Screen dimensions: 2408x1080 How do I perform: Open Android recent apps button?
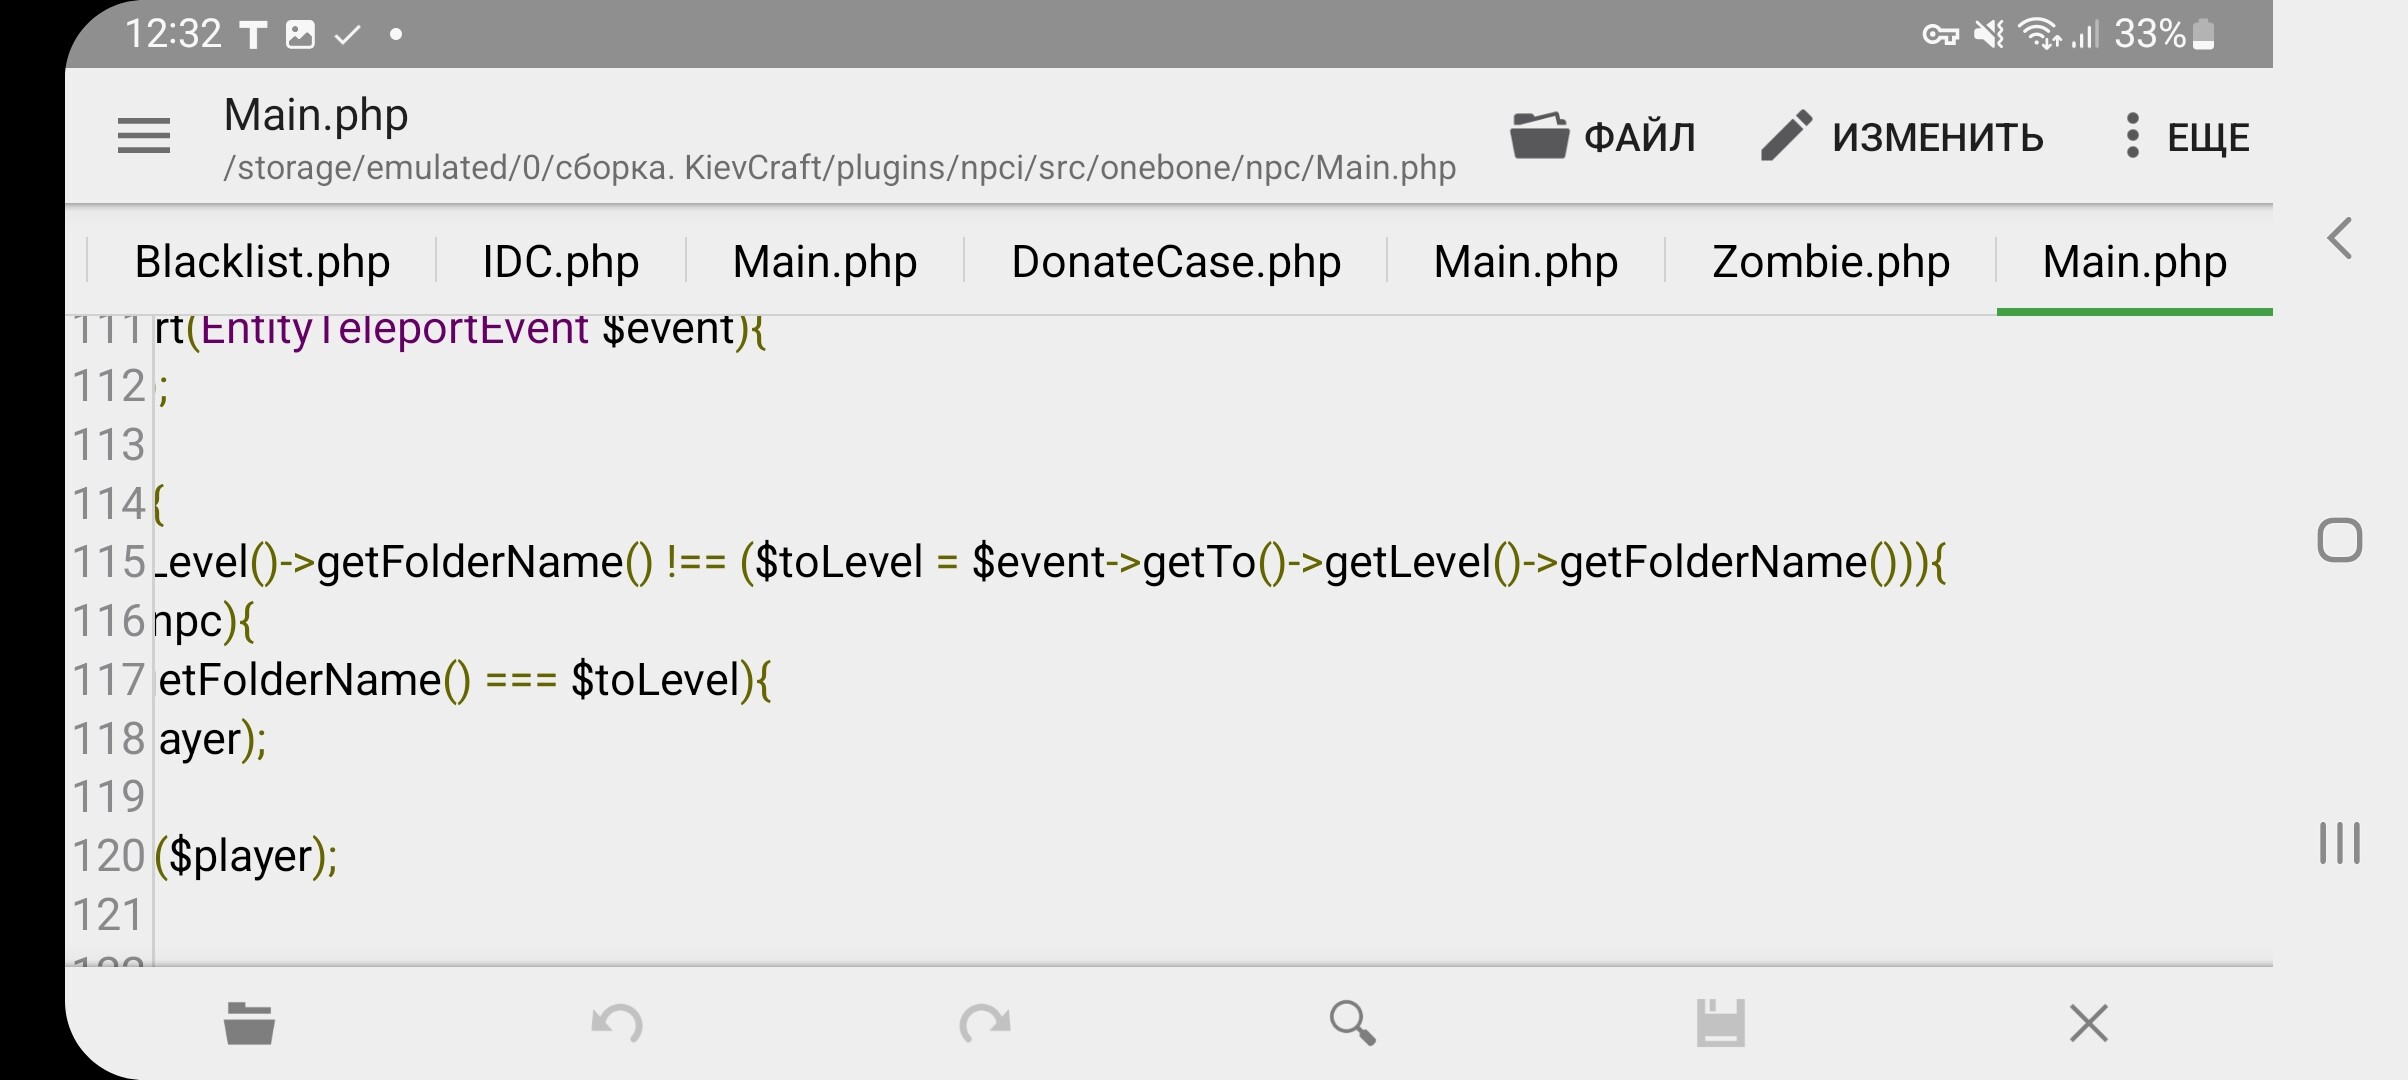pos(2340,842)
